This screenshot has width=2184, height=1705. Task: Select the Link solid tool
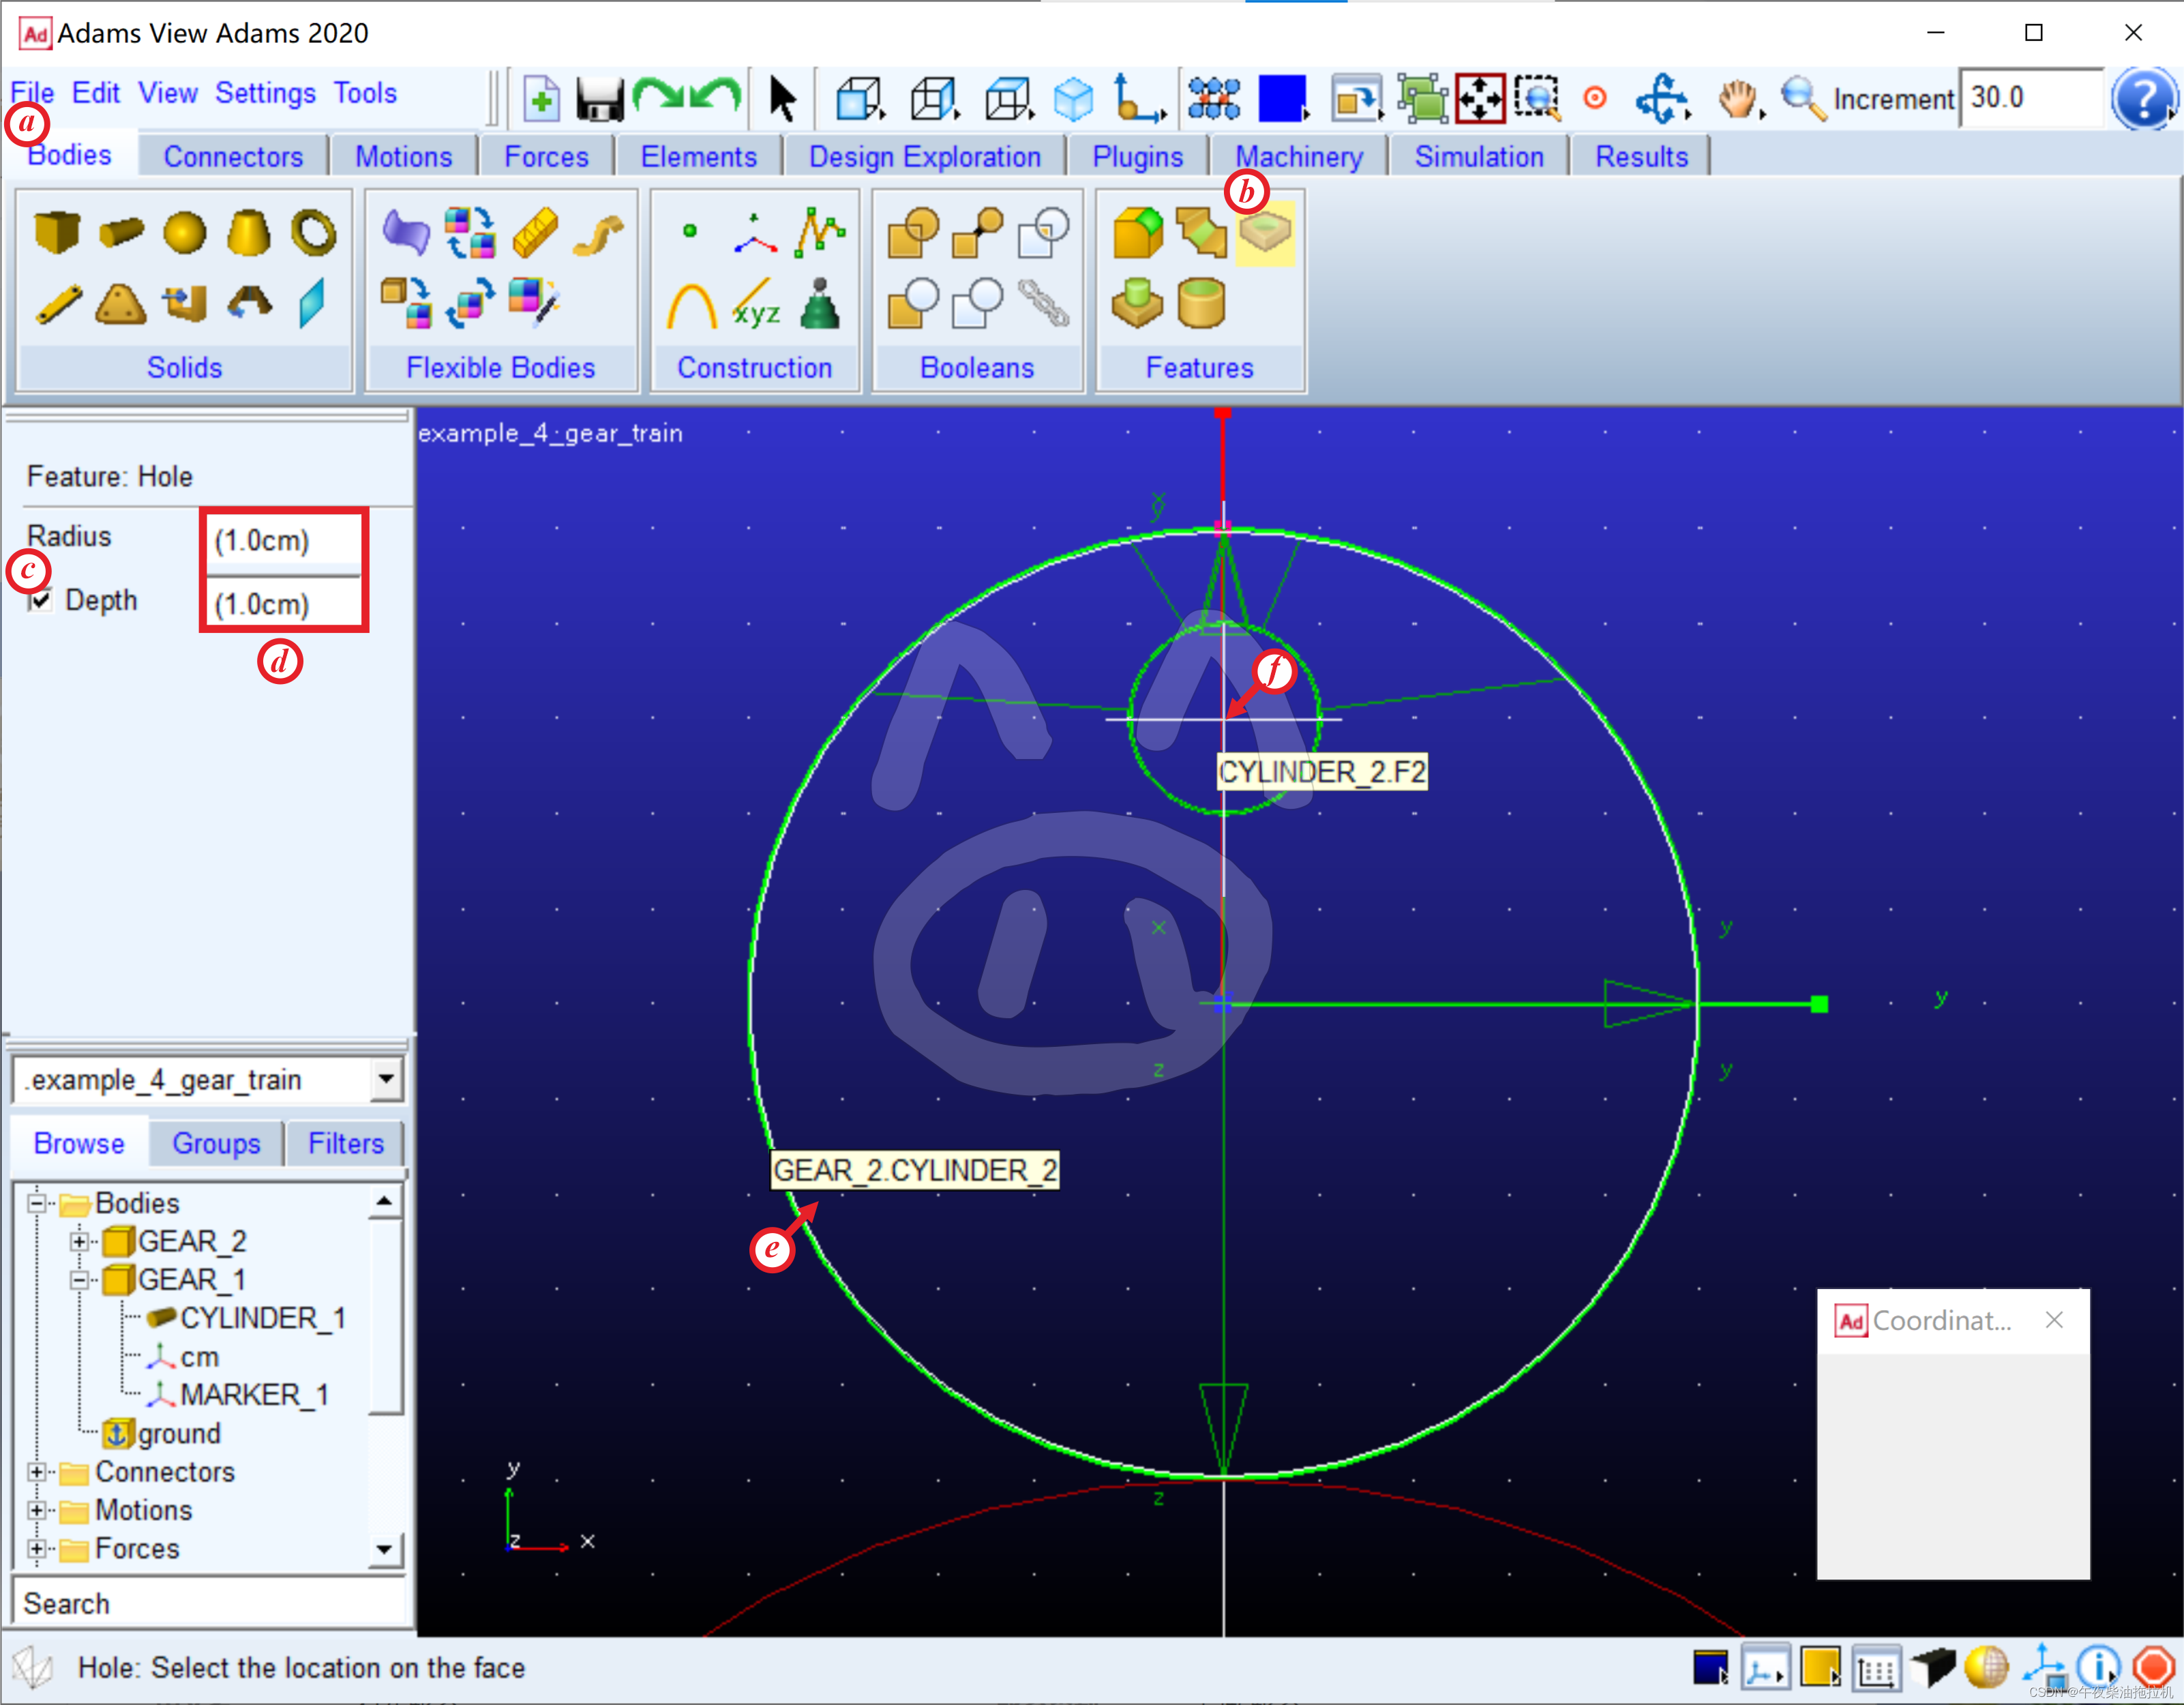(59, 304)
